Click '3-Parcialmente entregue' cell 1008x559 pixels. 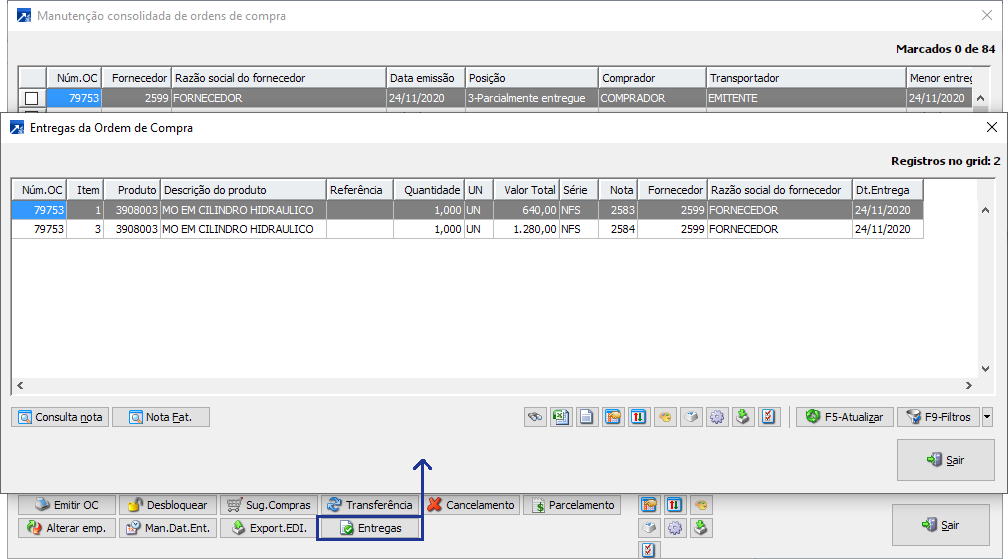tap(532, 98)
